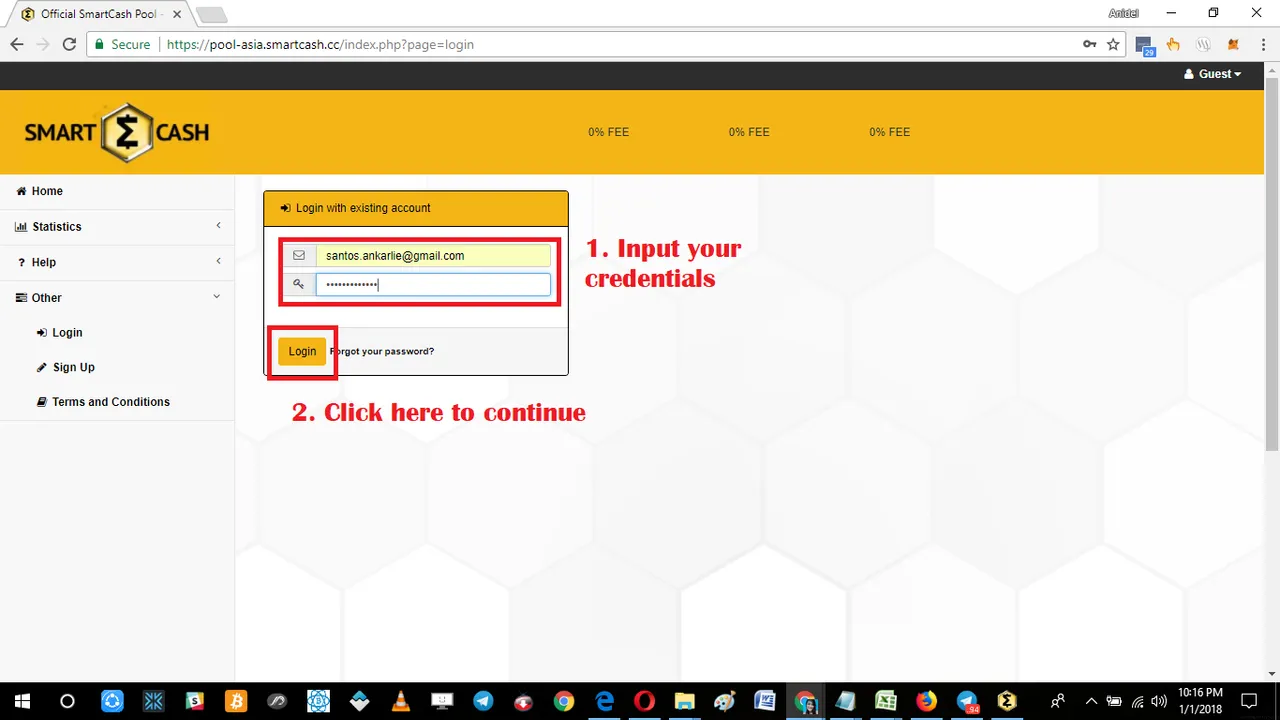Open Chrome's three-dot menu
This screenshot has width=1280, height=720.
point(1262,44)
